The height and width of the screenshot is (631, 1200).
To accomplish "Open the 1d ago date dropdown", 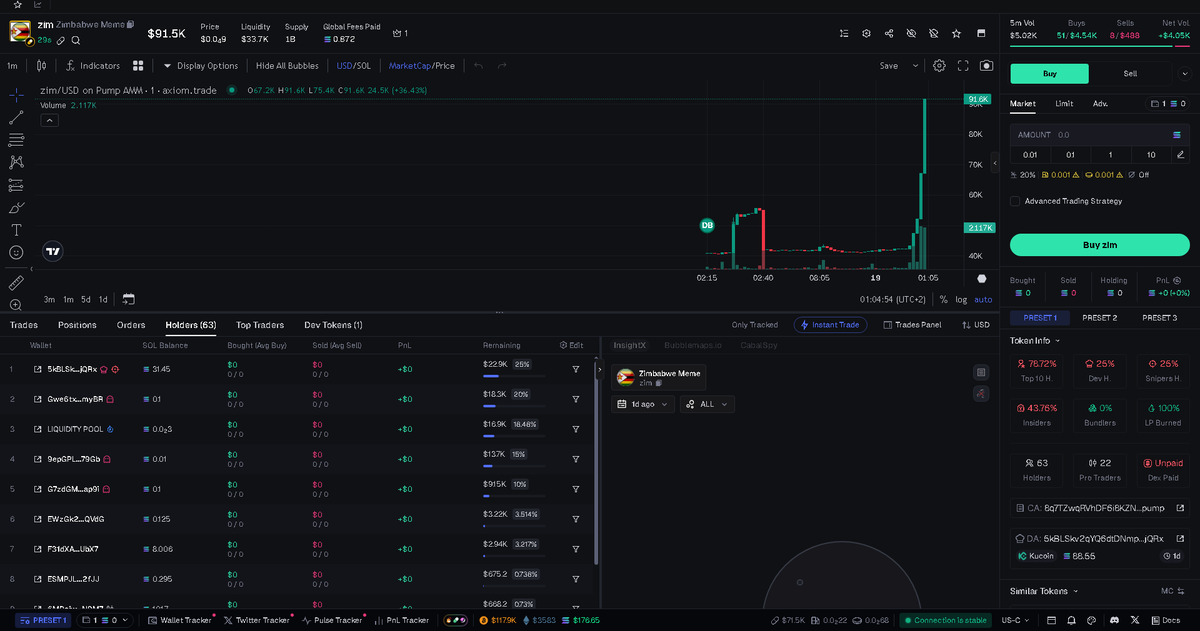I will tap(643, 404).
